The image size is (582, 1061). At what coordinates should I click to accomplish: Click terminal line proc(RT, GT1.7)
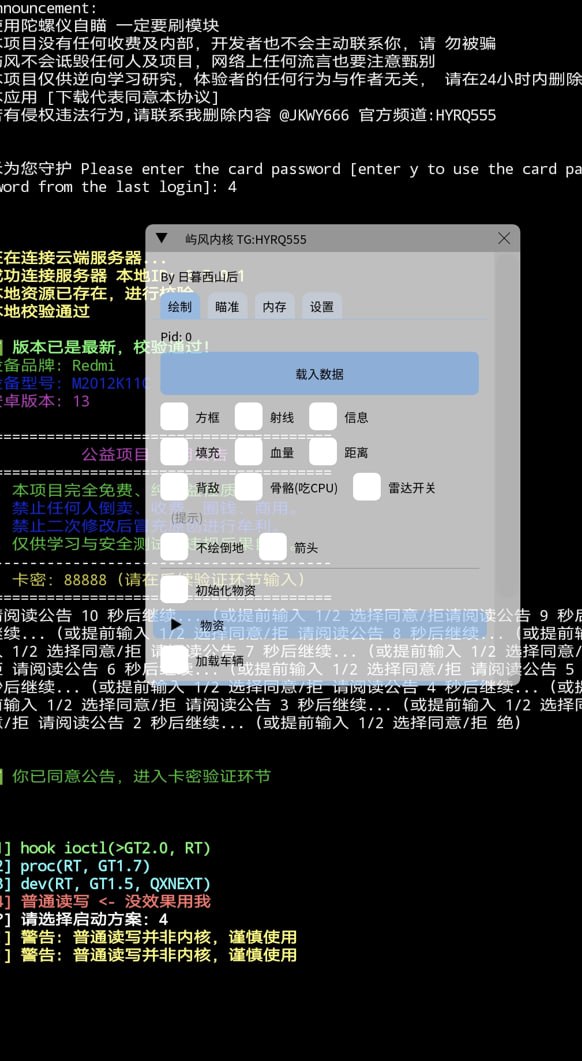[85, 865]
